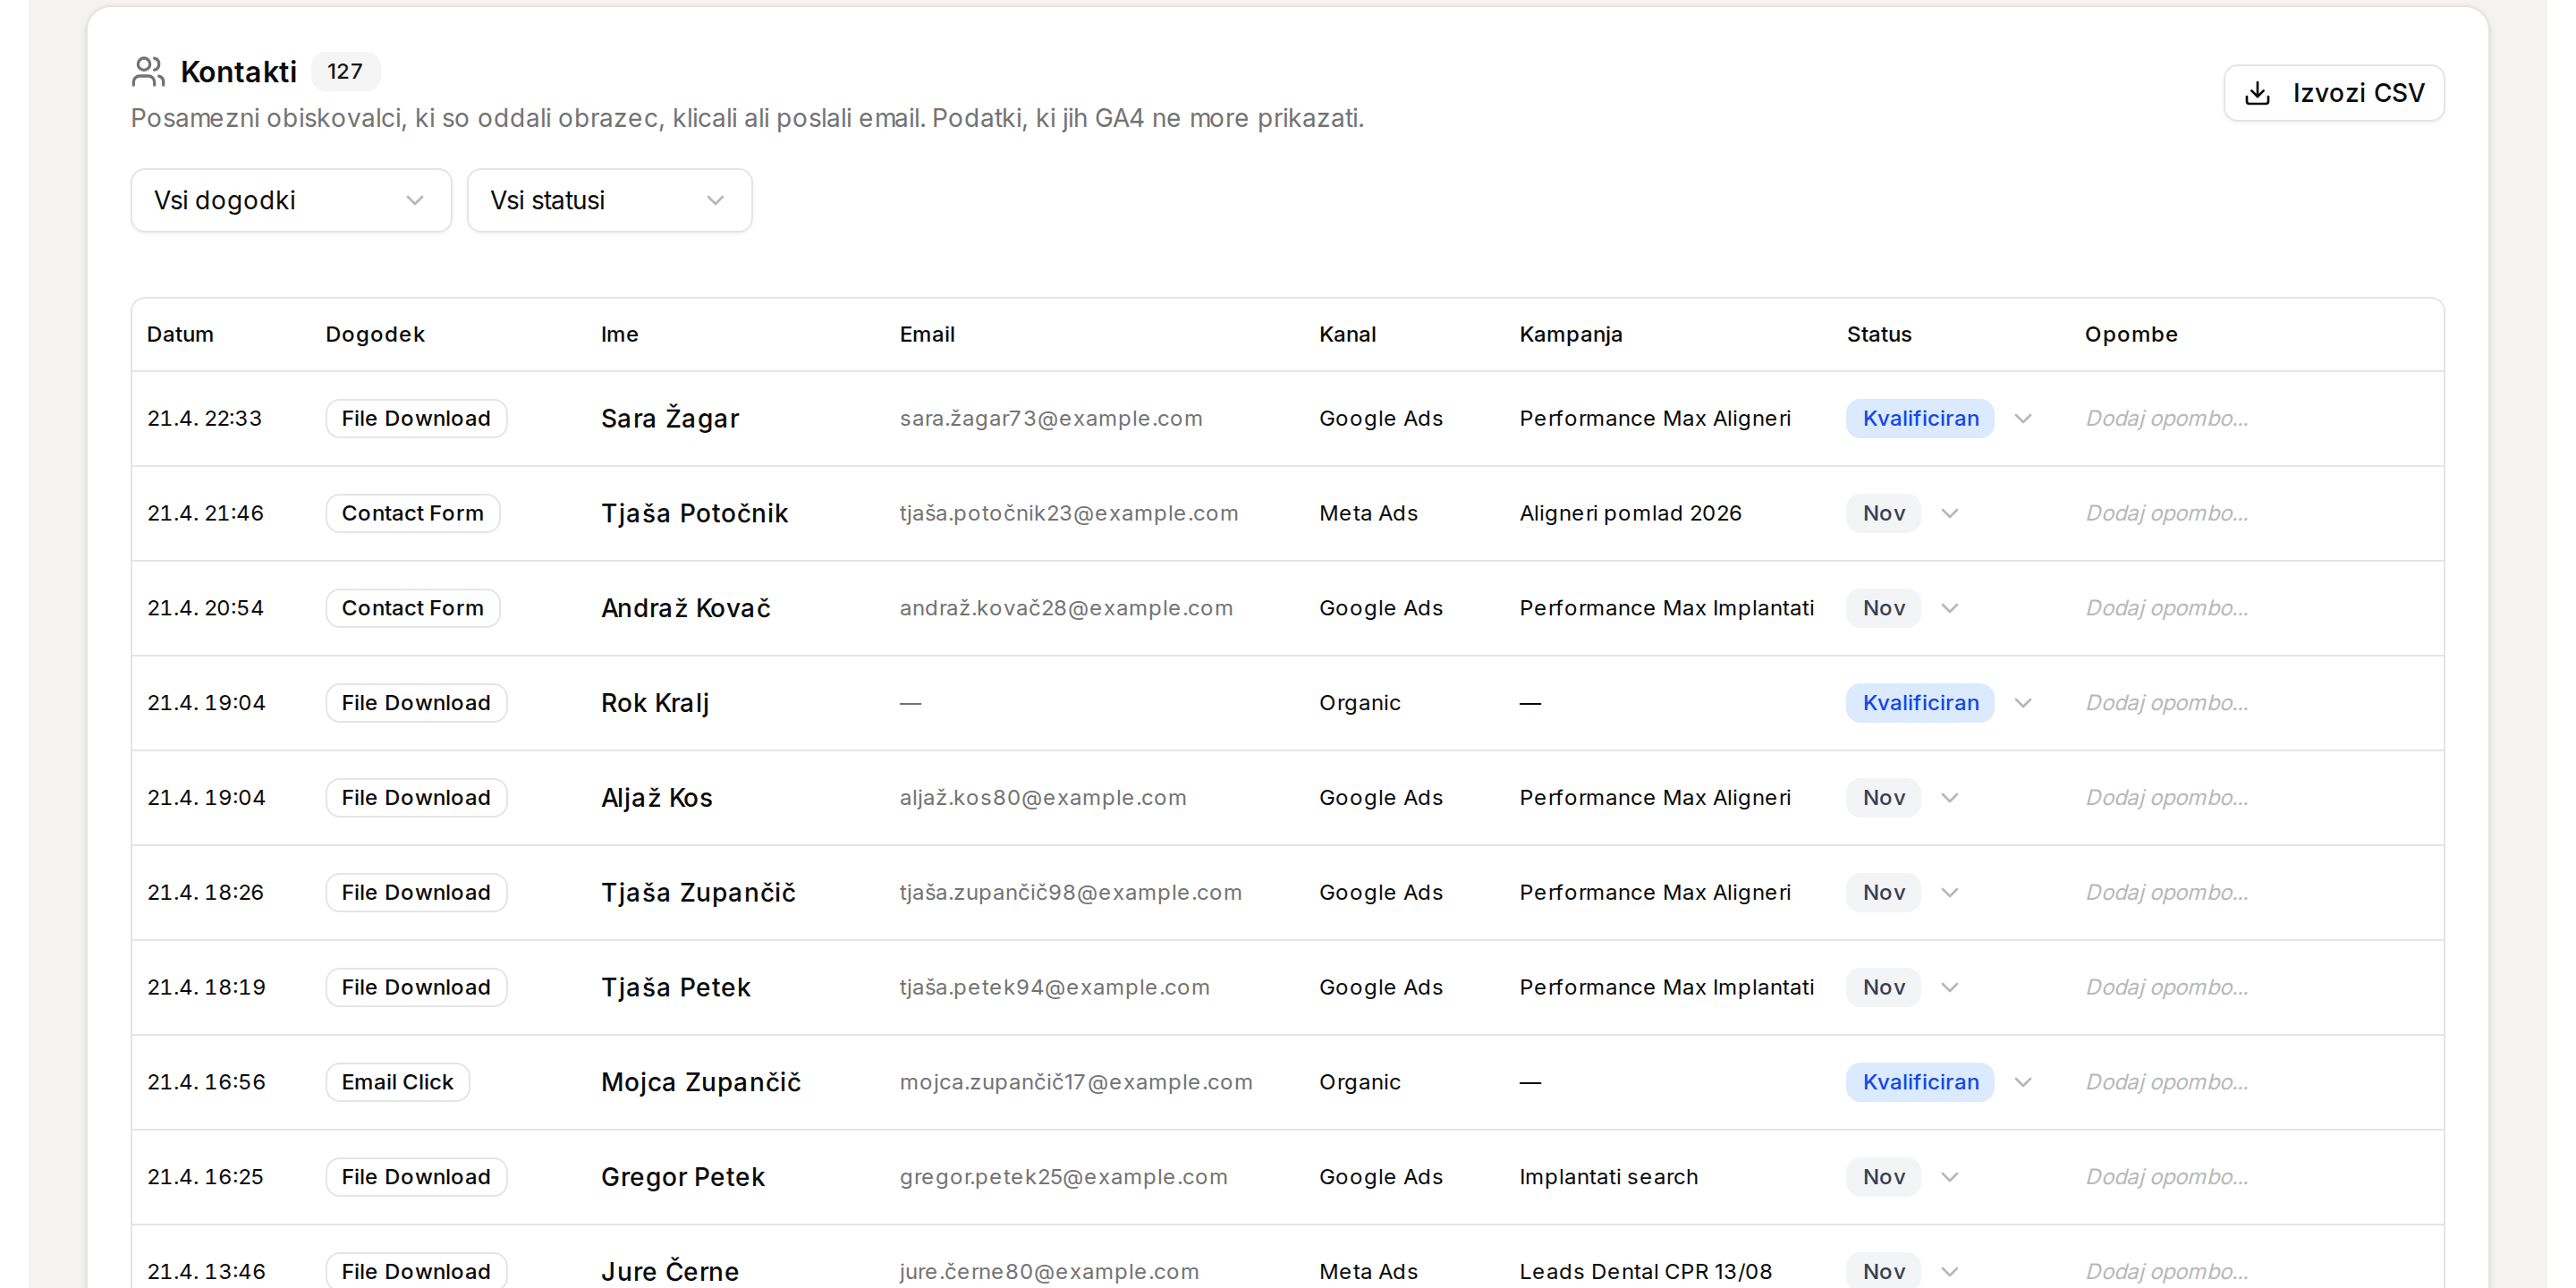Click campaign Implantati search
Screen dimensions: 2576x1288
click(x=1608, y=1177)
